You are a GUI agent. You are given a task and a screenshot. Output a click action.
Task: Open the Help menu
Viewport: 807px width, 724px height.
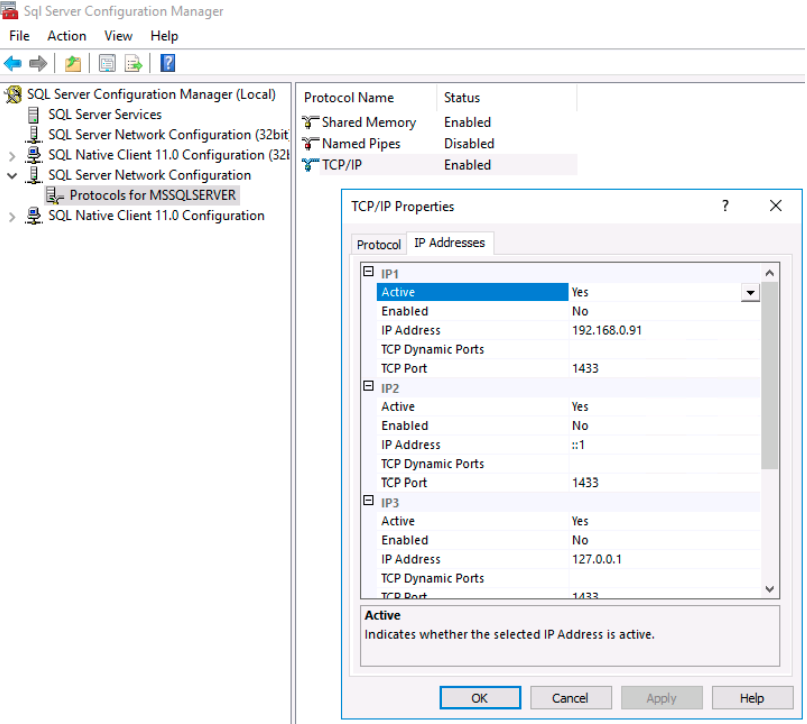[x=164, y=36]
